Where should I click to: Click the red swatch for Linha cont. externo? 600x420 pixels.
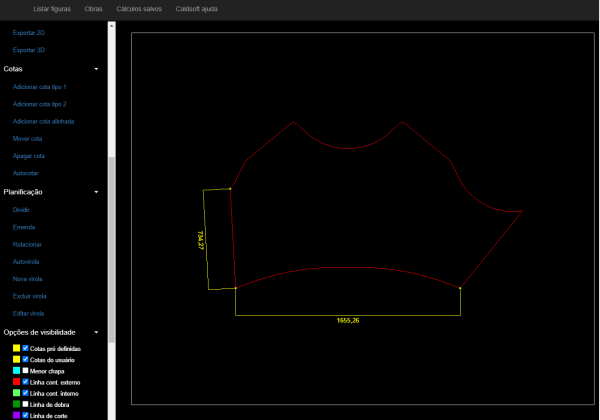point(16,382)
